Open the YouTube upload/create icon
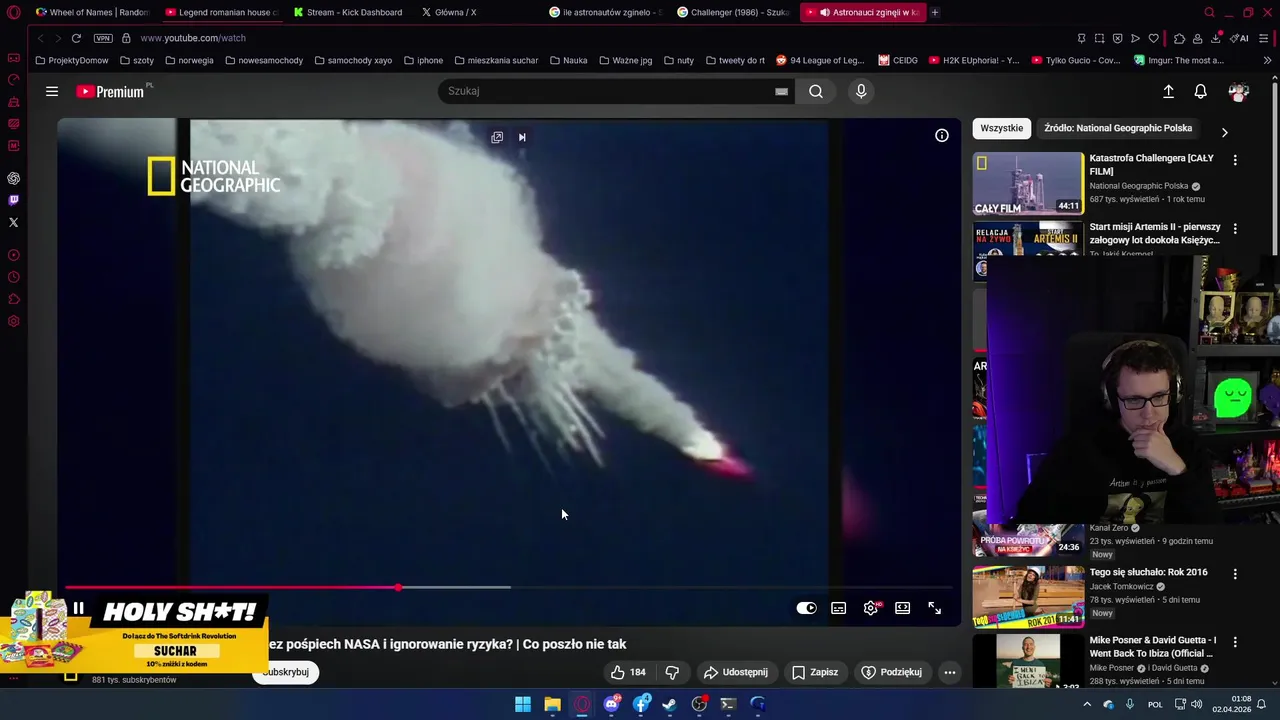Screen dimensions: 1280x720 tap(1168, 91)
